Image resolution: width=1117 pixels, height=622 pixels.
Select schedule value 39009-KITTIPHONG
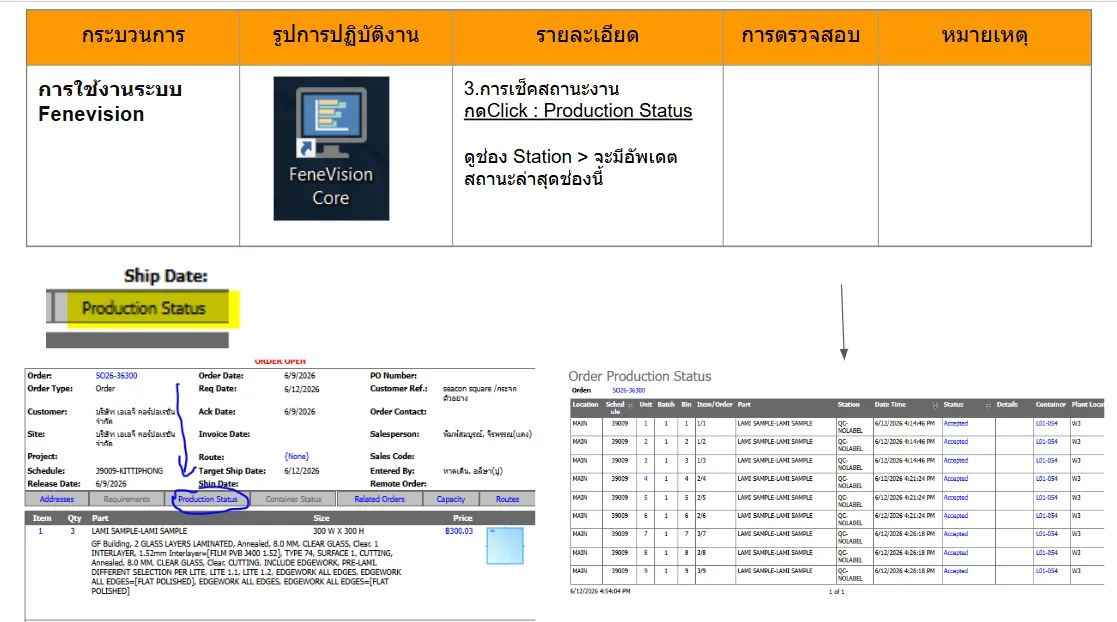tap(129, 471)
